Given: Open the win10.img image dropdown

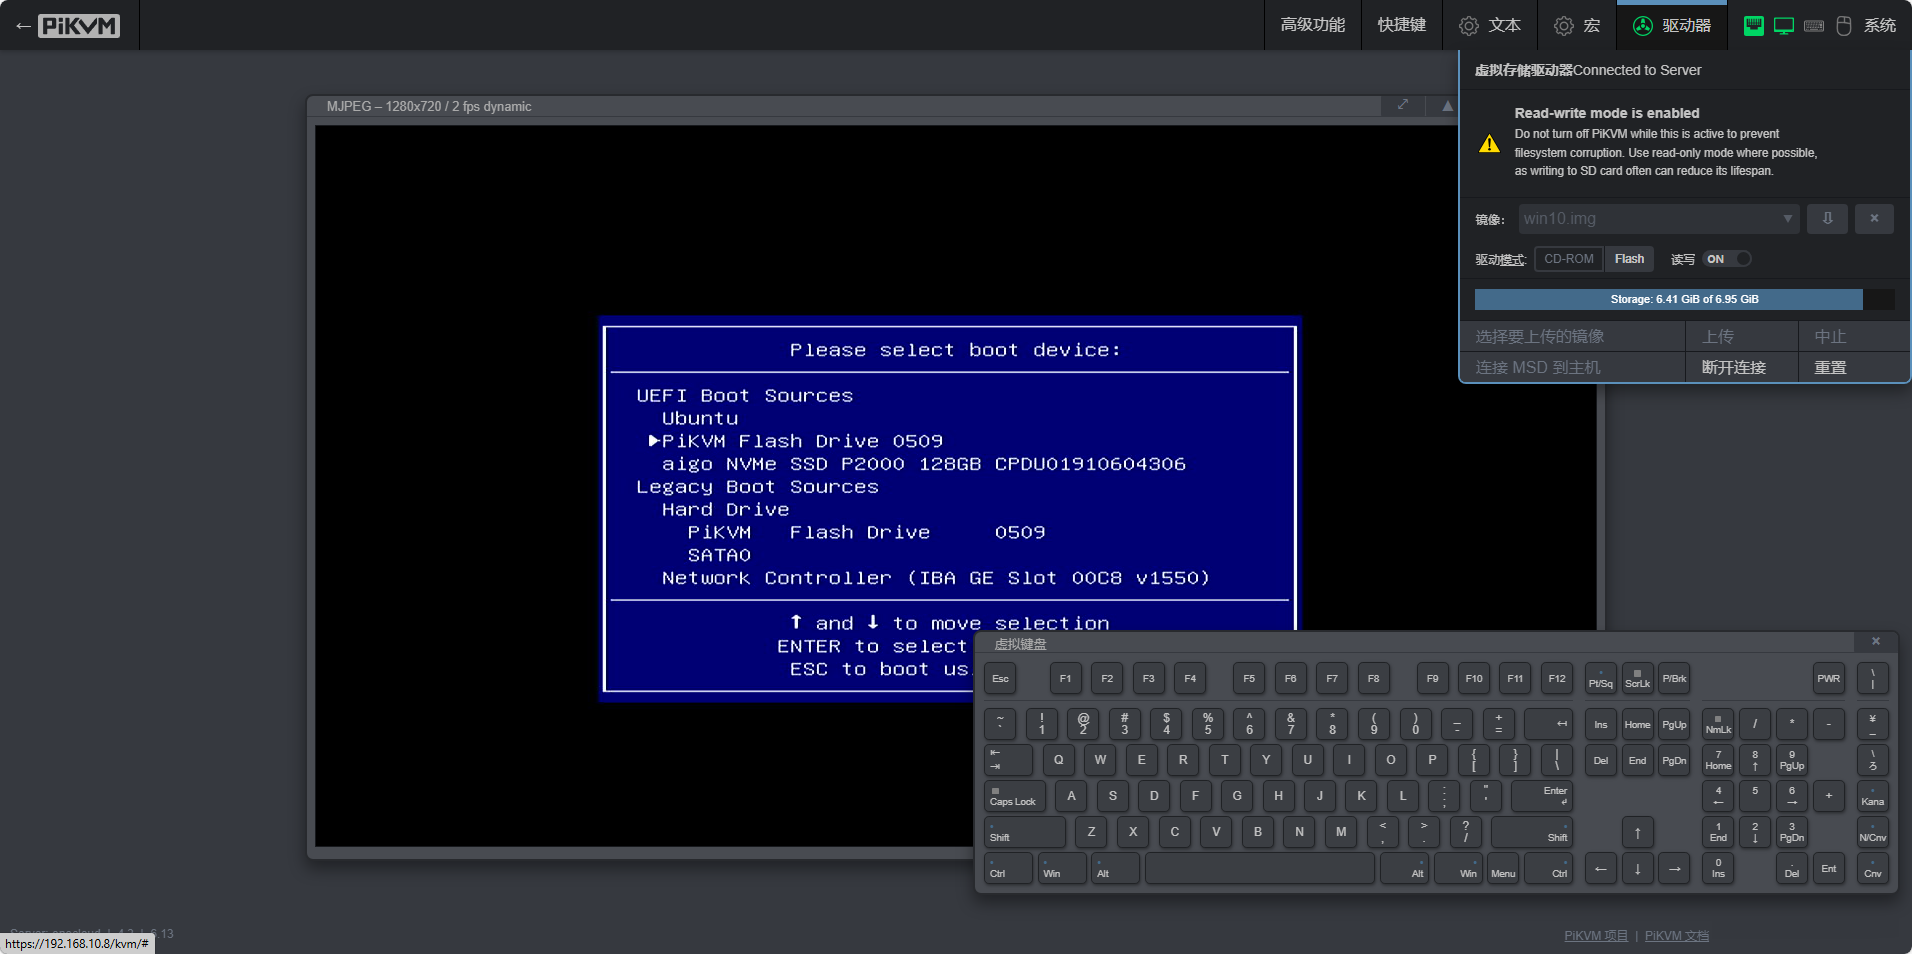Looking at the screenshot, I should 1658,219.
